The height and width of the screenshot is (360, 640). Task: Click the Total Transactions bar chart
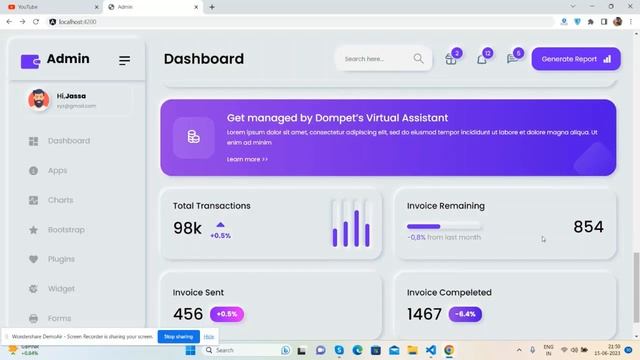(351, 223)
